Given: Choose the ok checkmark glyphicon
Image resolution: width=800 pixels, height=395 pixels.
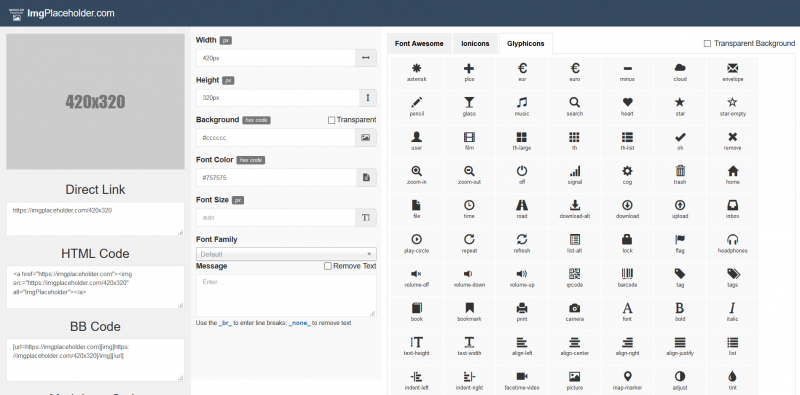Looking at the screenshot, I should click(x=680, y=141).
